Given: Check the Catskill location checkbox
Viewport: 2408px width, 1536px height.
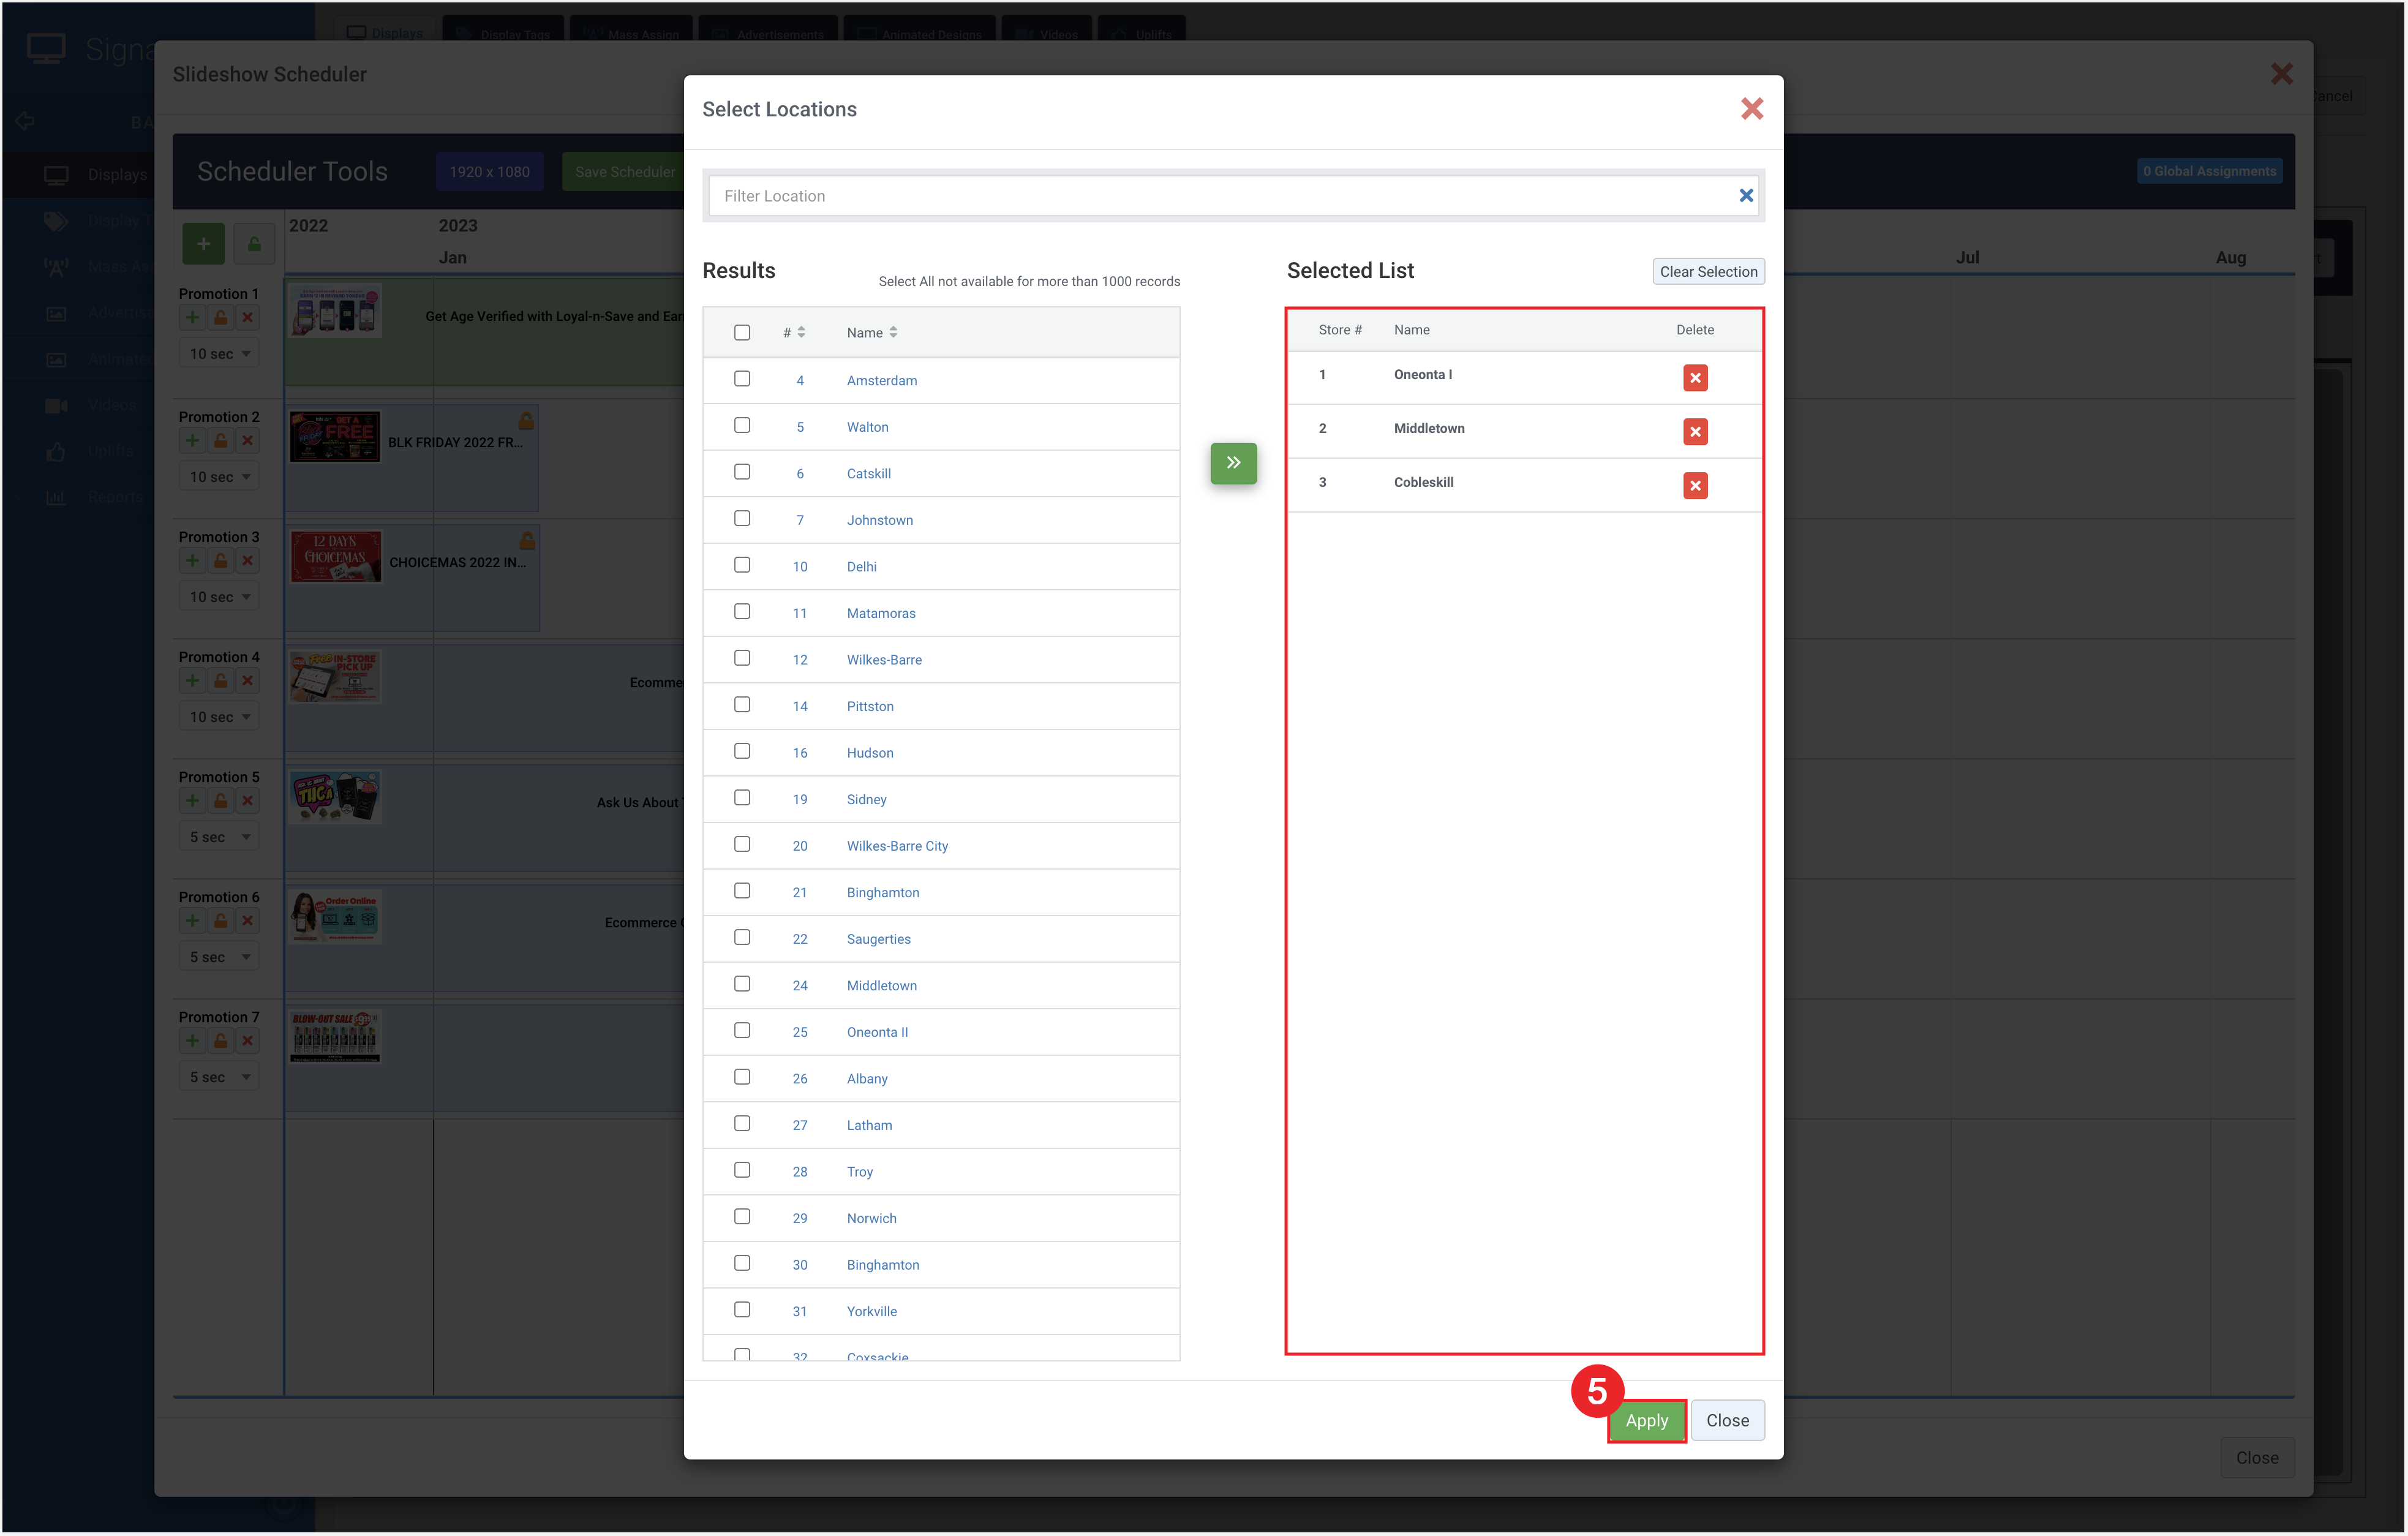Looking at the screenshot, I should point(741,472).
